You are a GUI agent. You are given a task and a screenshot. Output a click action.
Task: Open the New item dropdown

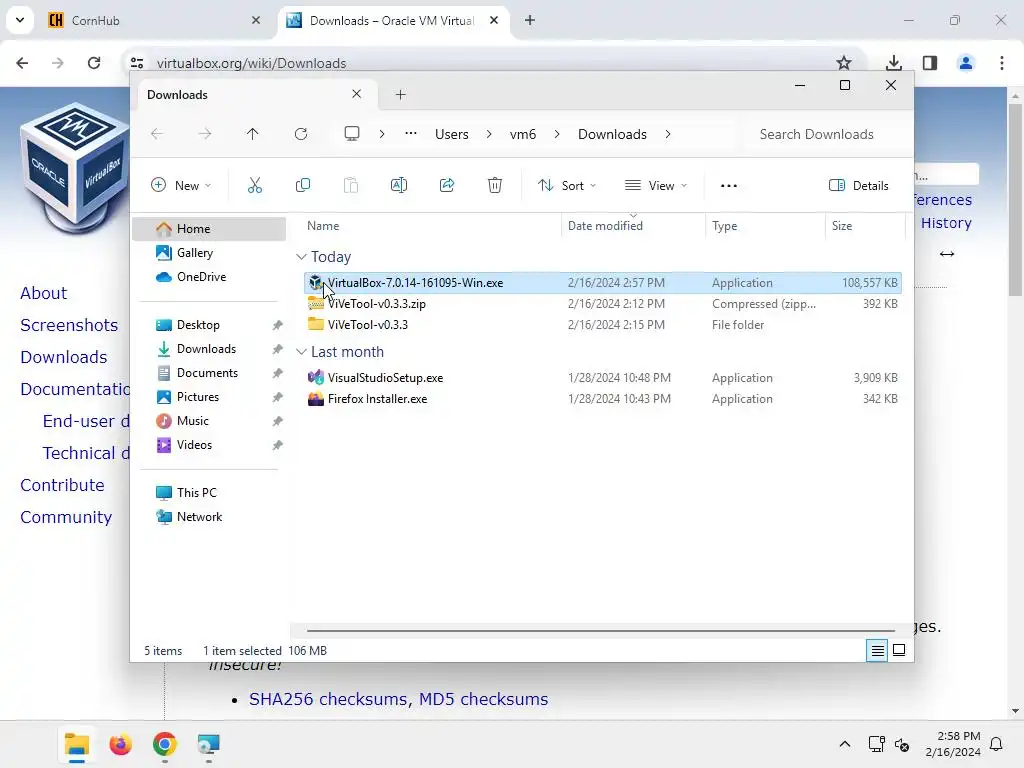pyautogui.click(x=181, y=185)
